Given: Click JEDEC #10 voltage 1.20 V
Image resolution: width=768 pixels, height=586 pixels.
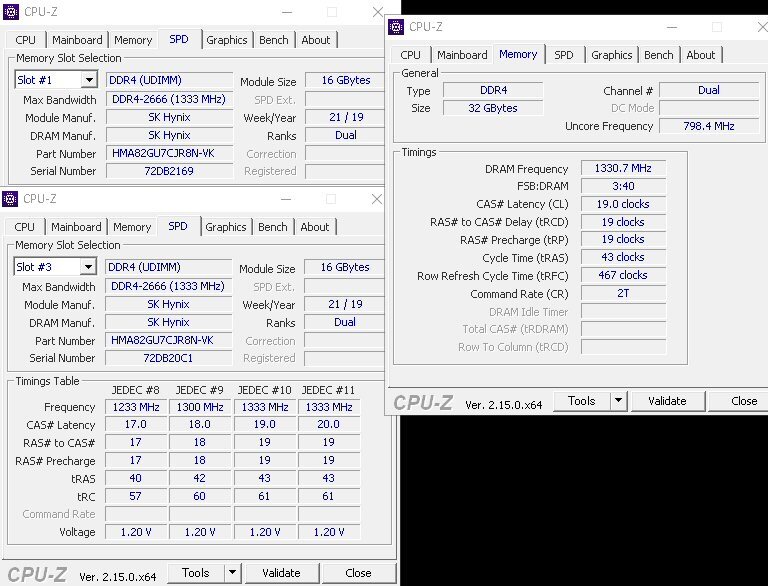Looking at the screenshot, I should point(265,532).
